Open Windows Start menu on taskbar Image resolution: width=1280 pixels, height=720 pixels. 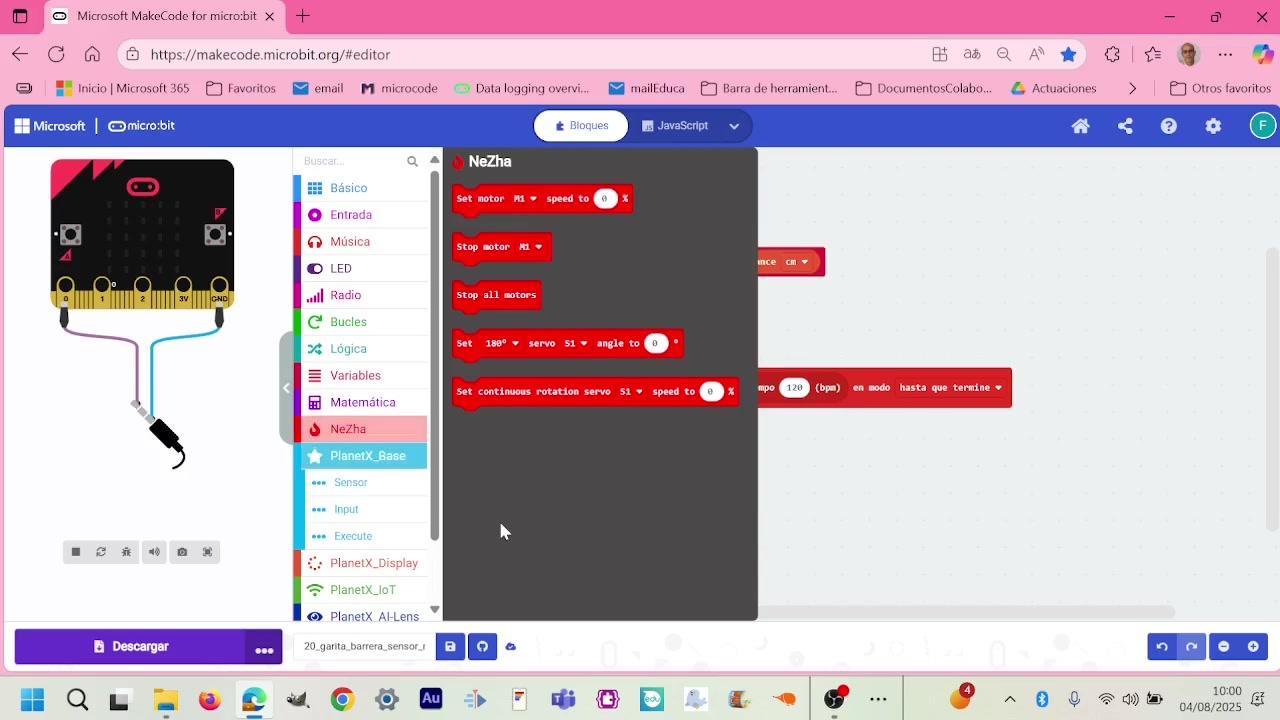coord(32,700)
